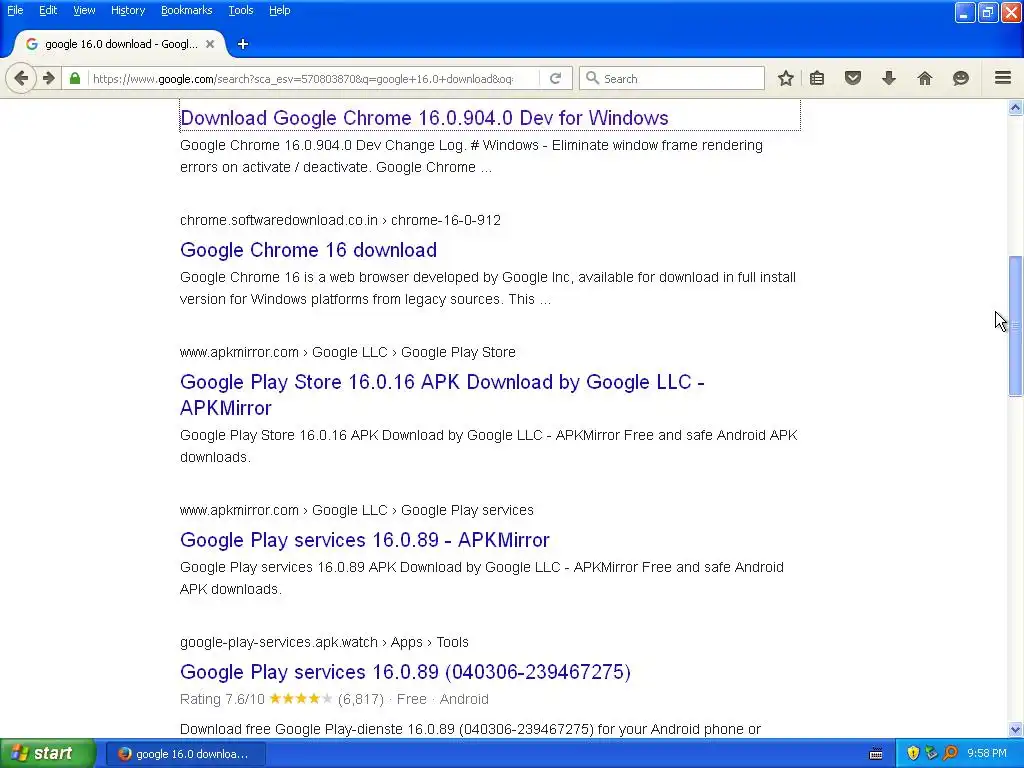Open the View menu
Image resolution: width=1024 pixels, height=768 pixels.
[x=84, y=10]
